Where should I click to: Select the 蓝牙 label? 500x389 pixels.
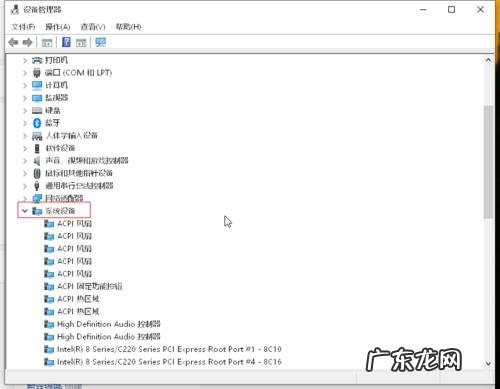click(53, 123)
